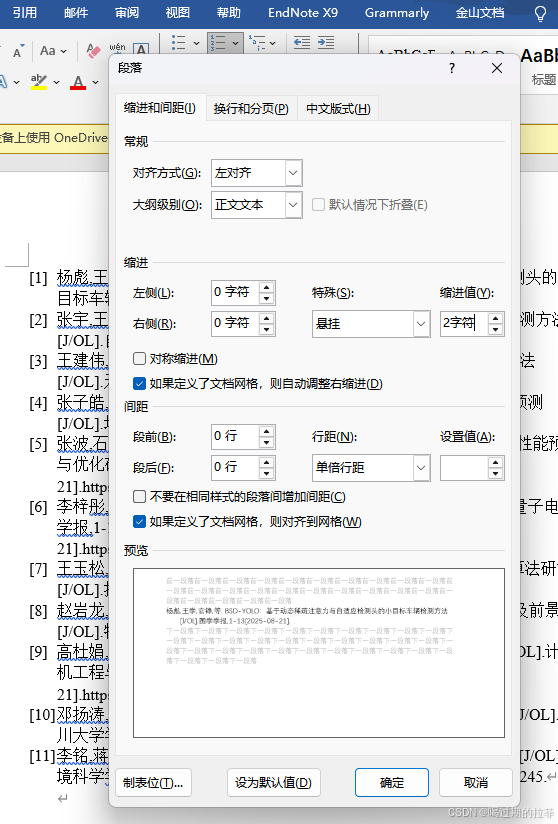Click the line spacing value (设置值) field
Image resolution: width=558 pixels, height=824 pixels.
tap(464, 468)
